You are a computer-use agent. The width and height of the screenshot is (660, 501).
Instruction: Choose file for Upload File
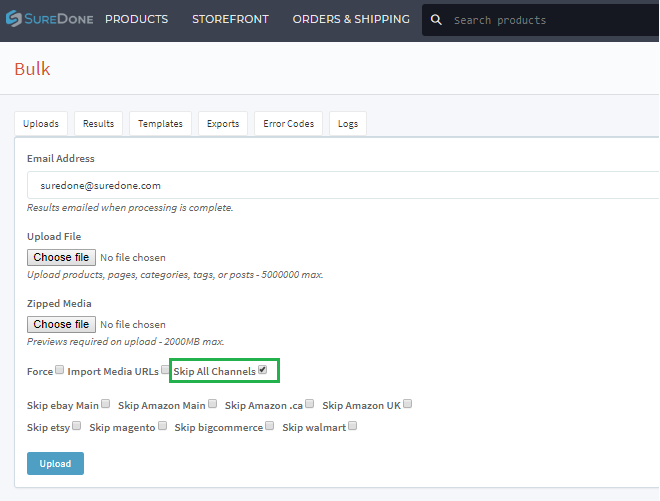61,257
